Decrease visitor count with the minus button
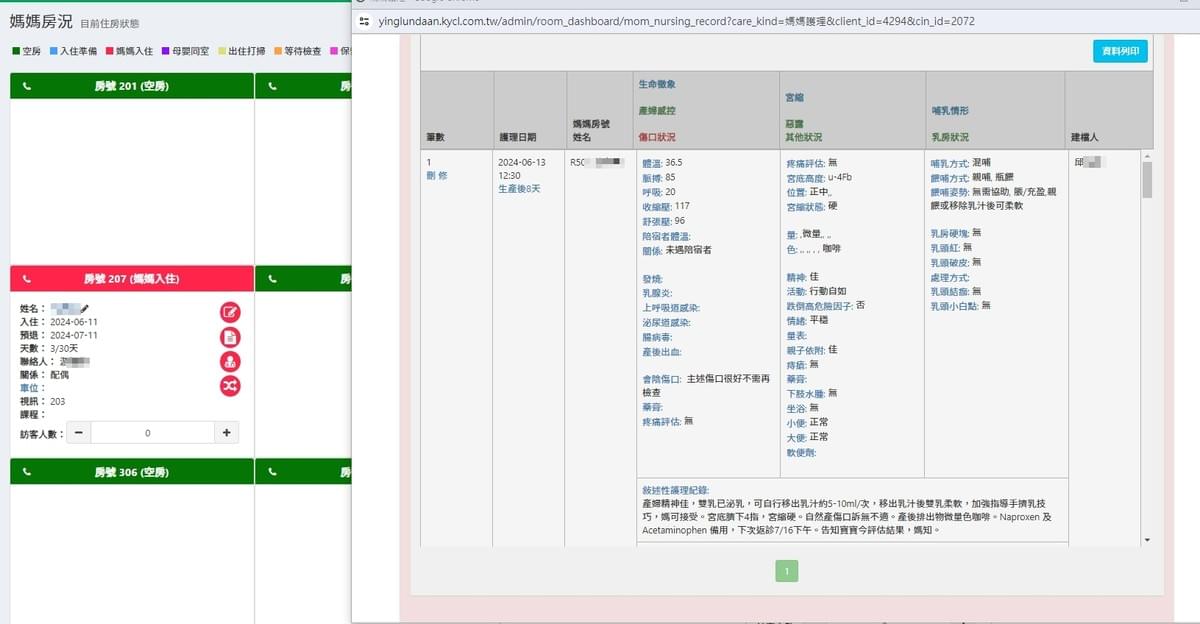The height and width of the screenshot is (624, 1200). tap(79, 433)
